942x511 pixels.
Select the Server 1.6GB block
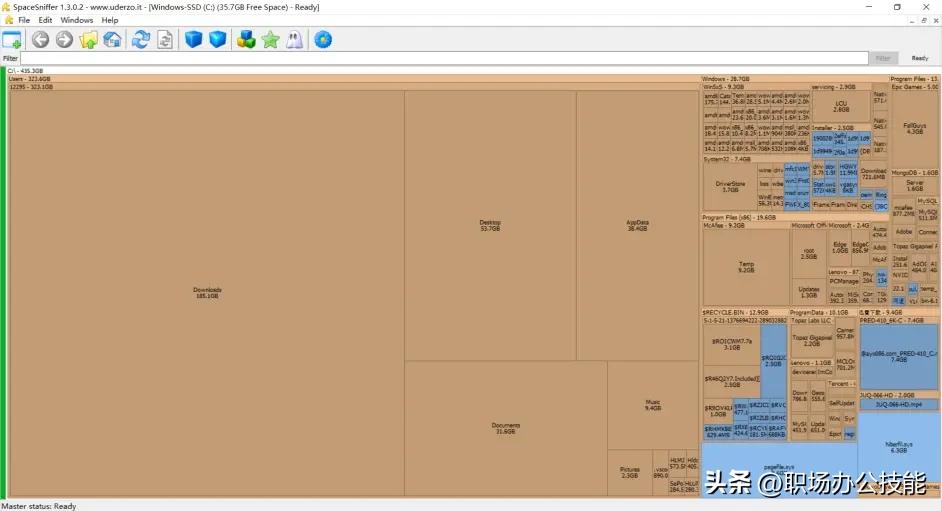click(914, 185)
